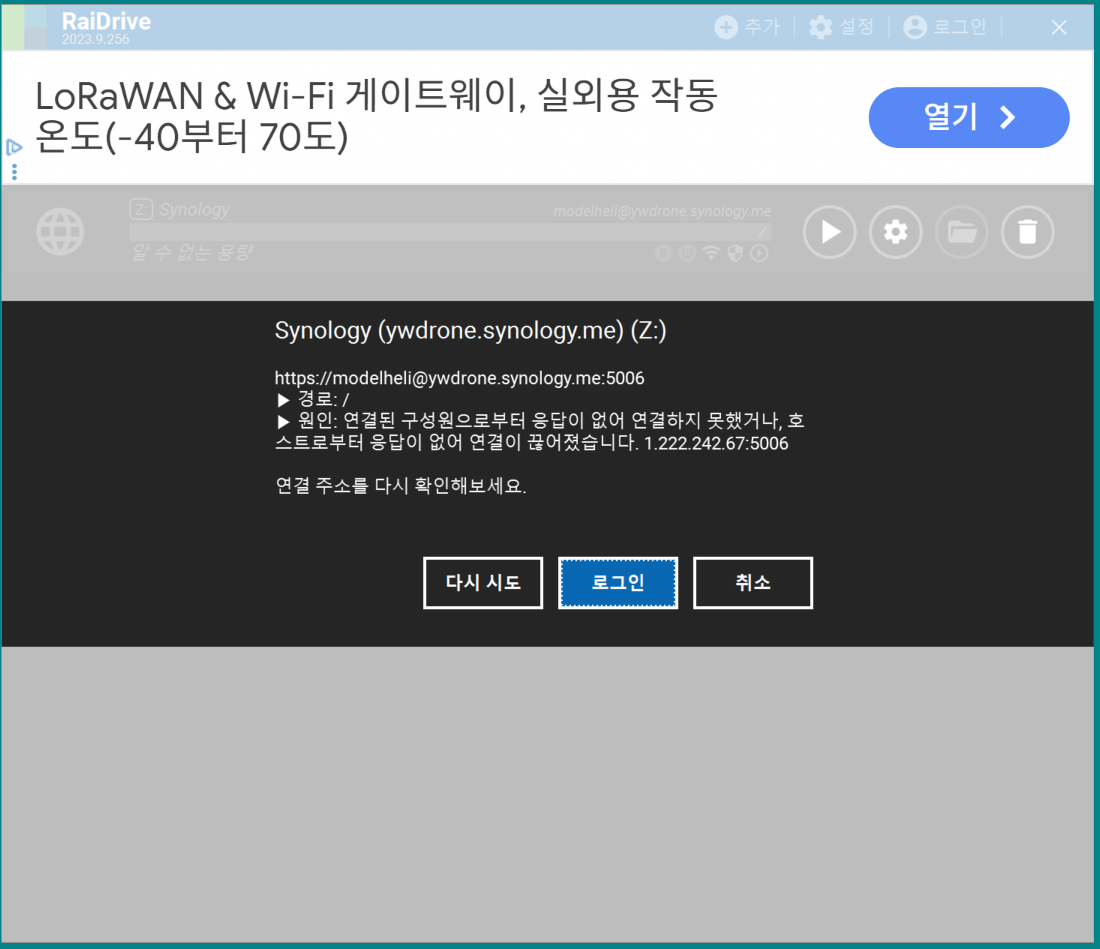This screenshot has width=1100, height=949.
Task: Click 추가 to add a new drive
Action: pos(747,27)
